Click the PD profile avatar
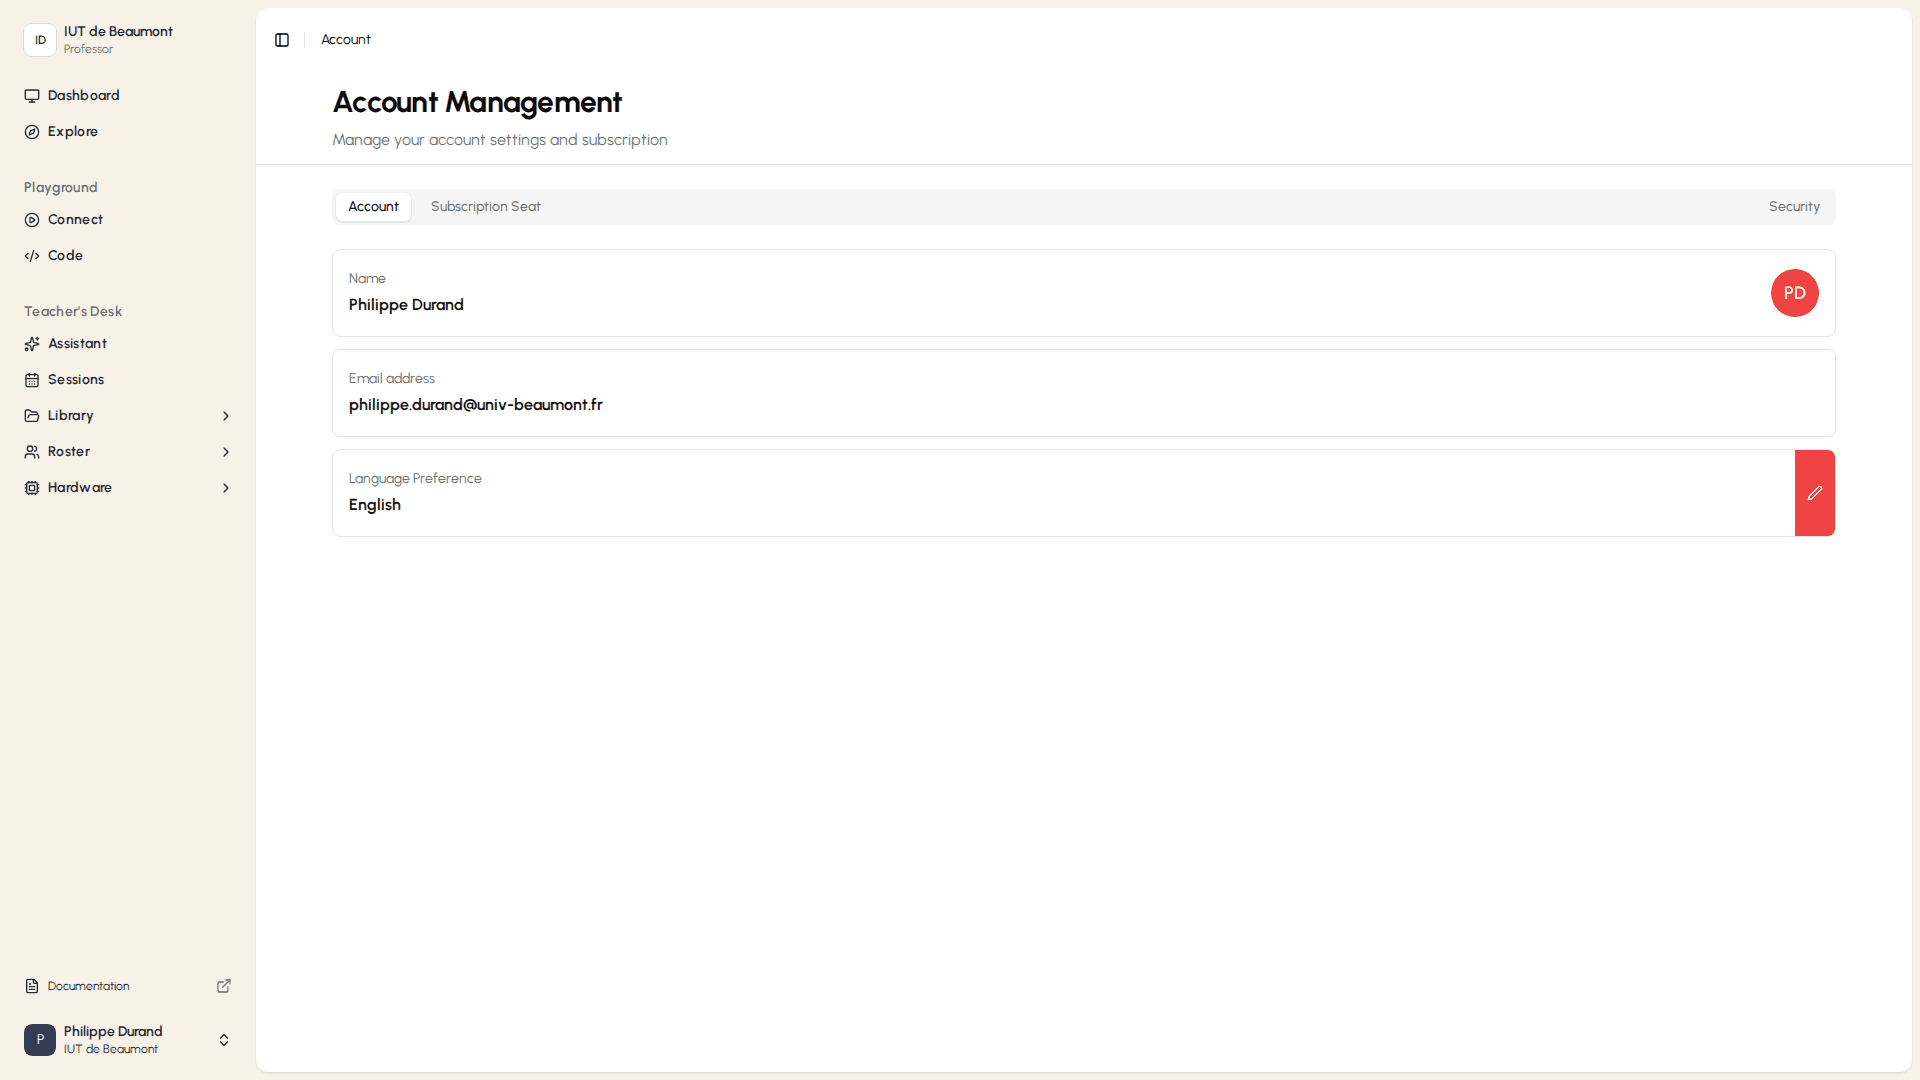 (1795, 293)
